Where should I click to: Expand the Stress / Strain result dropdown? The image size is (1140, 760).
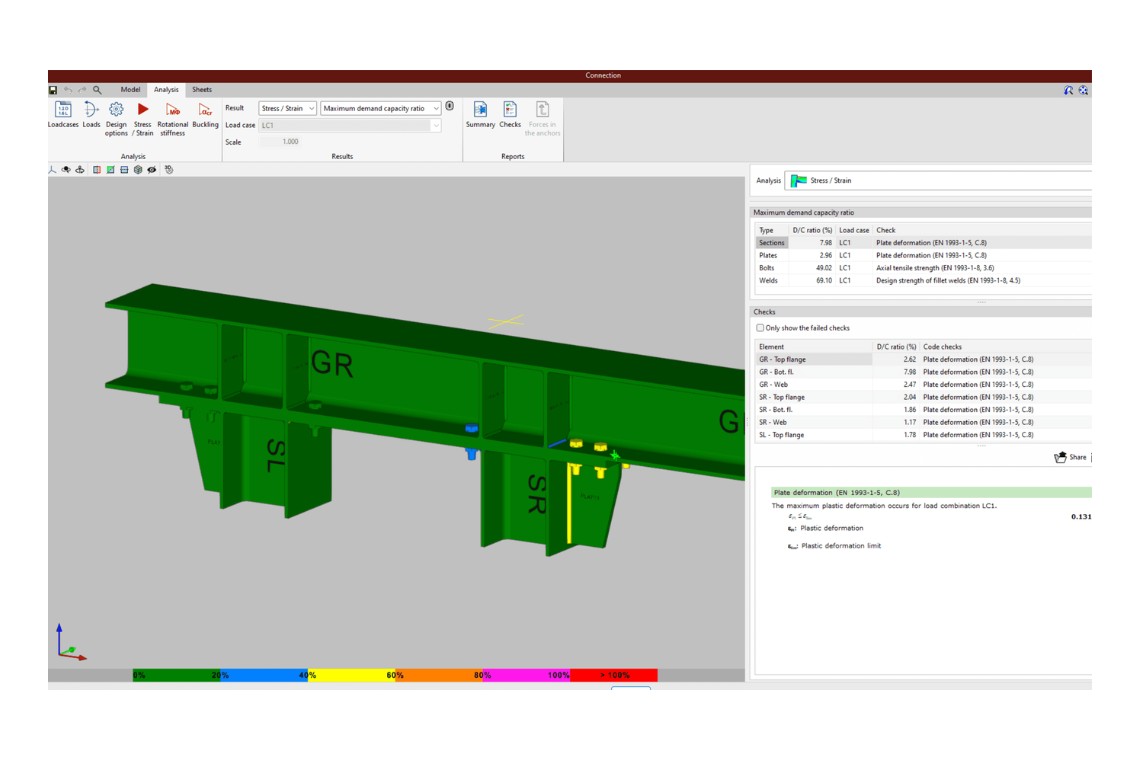(x=287, y=108)
